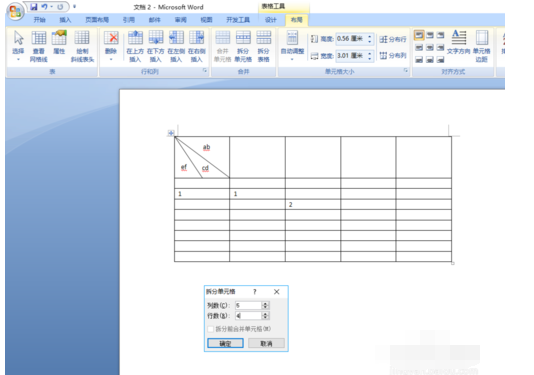Open the Office button menu
534x375 pixels.
[15, 11]
